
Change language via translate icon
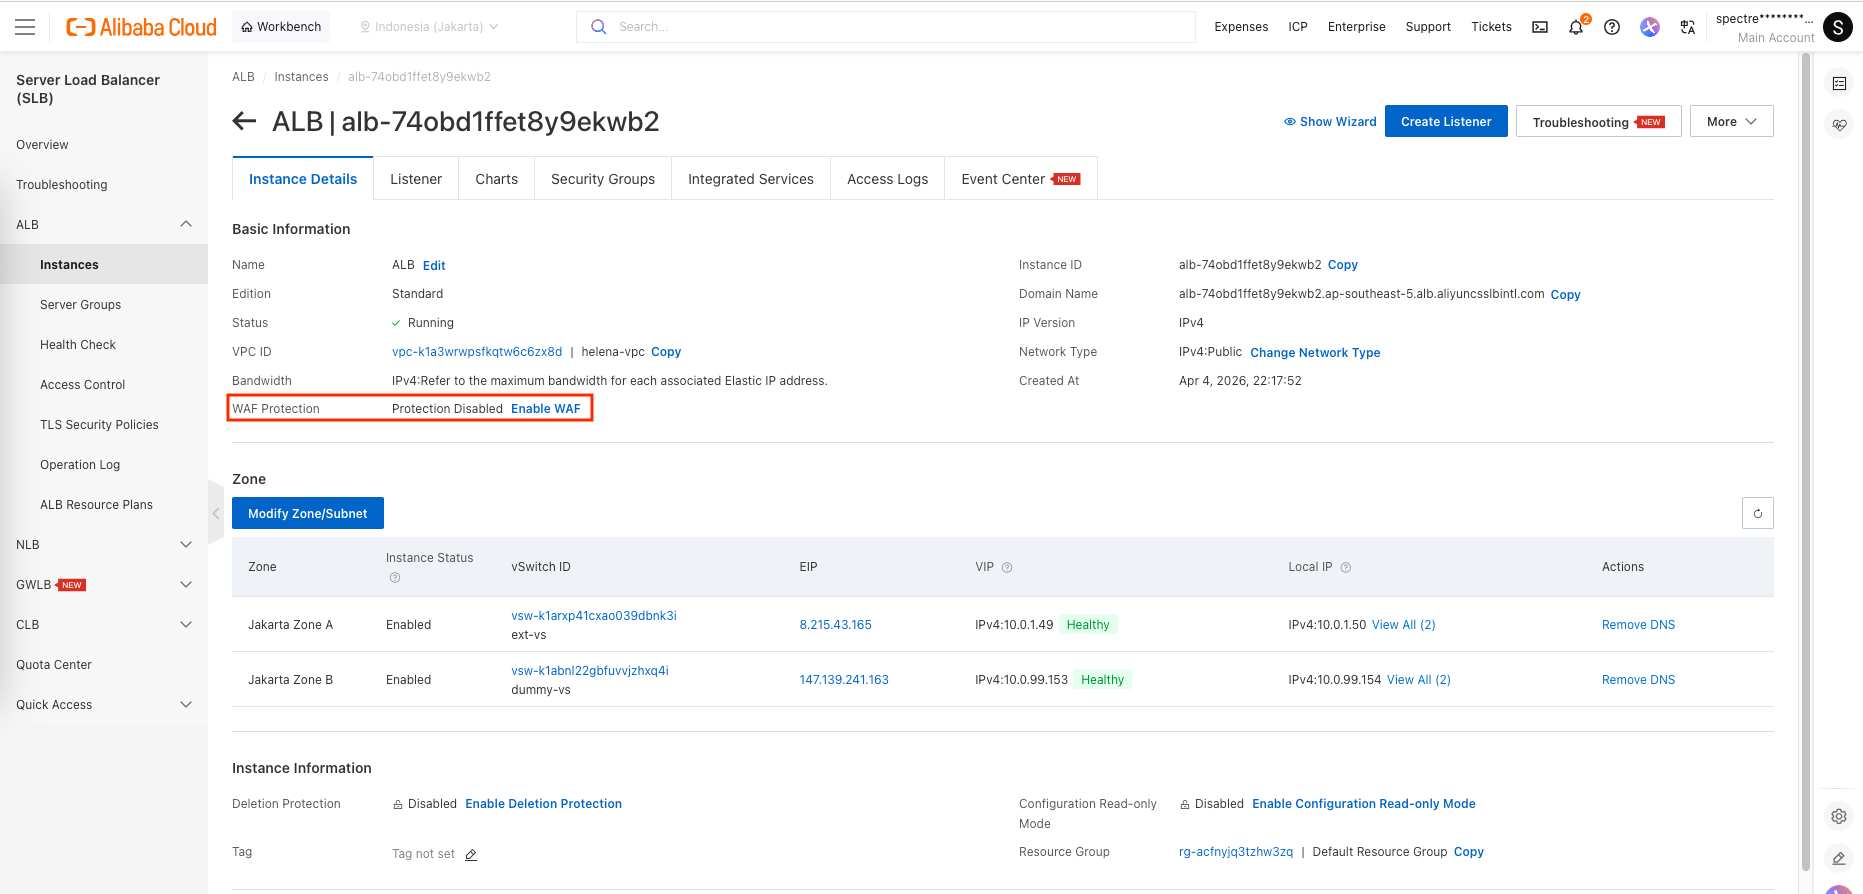1688,27
